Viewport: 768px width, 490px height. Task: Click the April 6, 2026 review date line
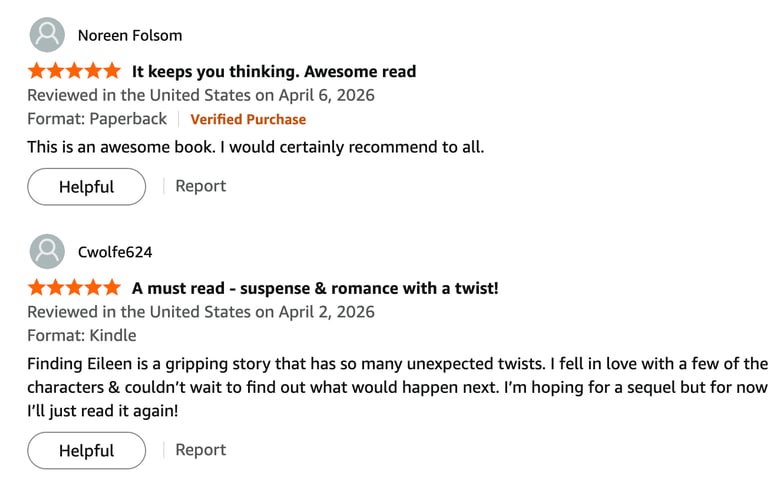pos(201,95)
